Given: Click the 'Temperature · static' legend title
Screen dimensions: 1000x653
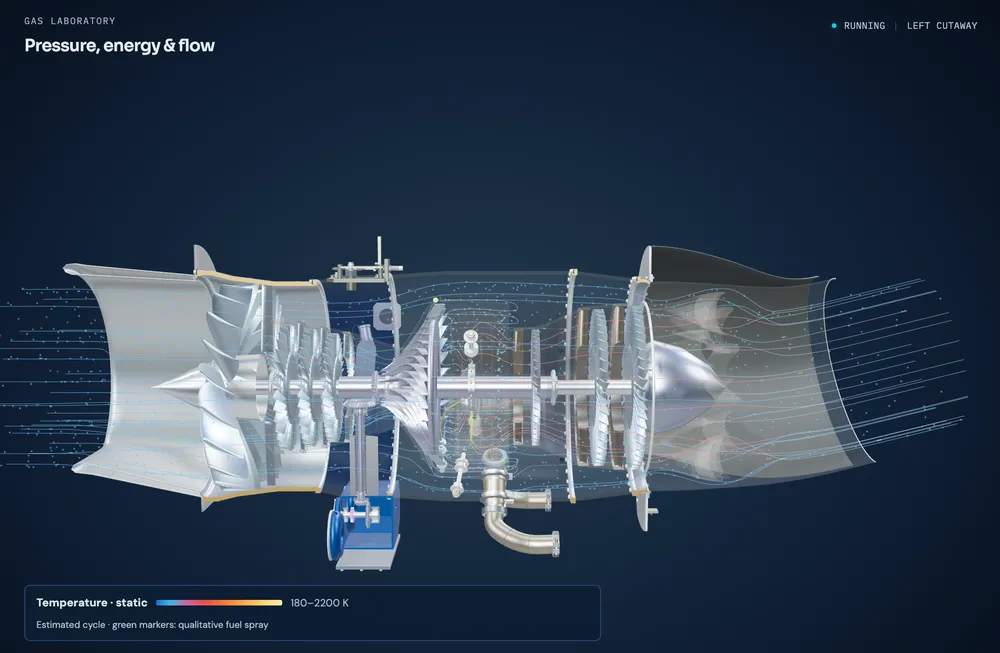Looking at the screenshot, I should 92,603.
